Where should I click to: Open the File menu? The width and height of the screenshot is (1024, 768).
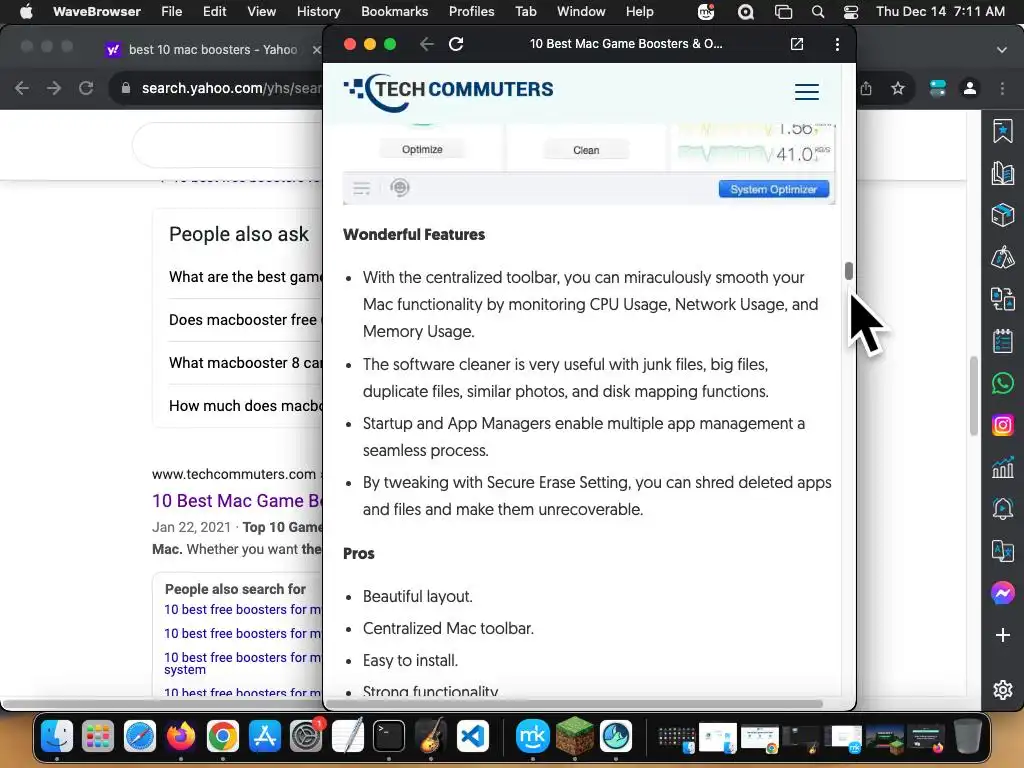[172, 11]
